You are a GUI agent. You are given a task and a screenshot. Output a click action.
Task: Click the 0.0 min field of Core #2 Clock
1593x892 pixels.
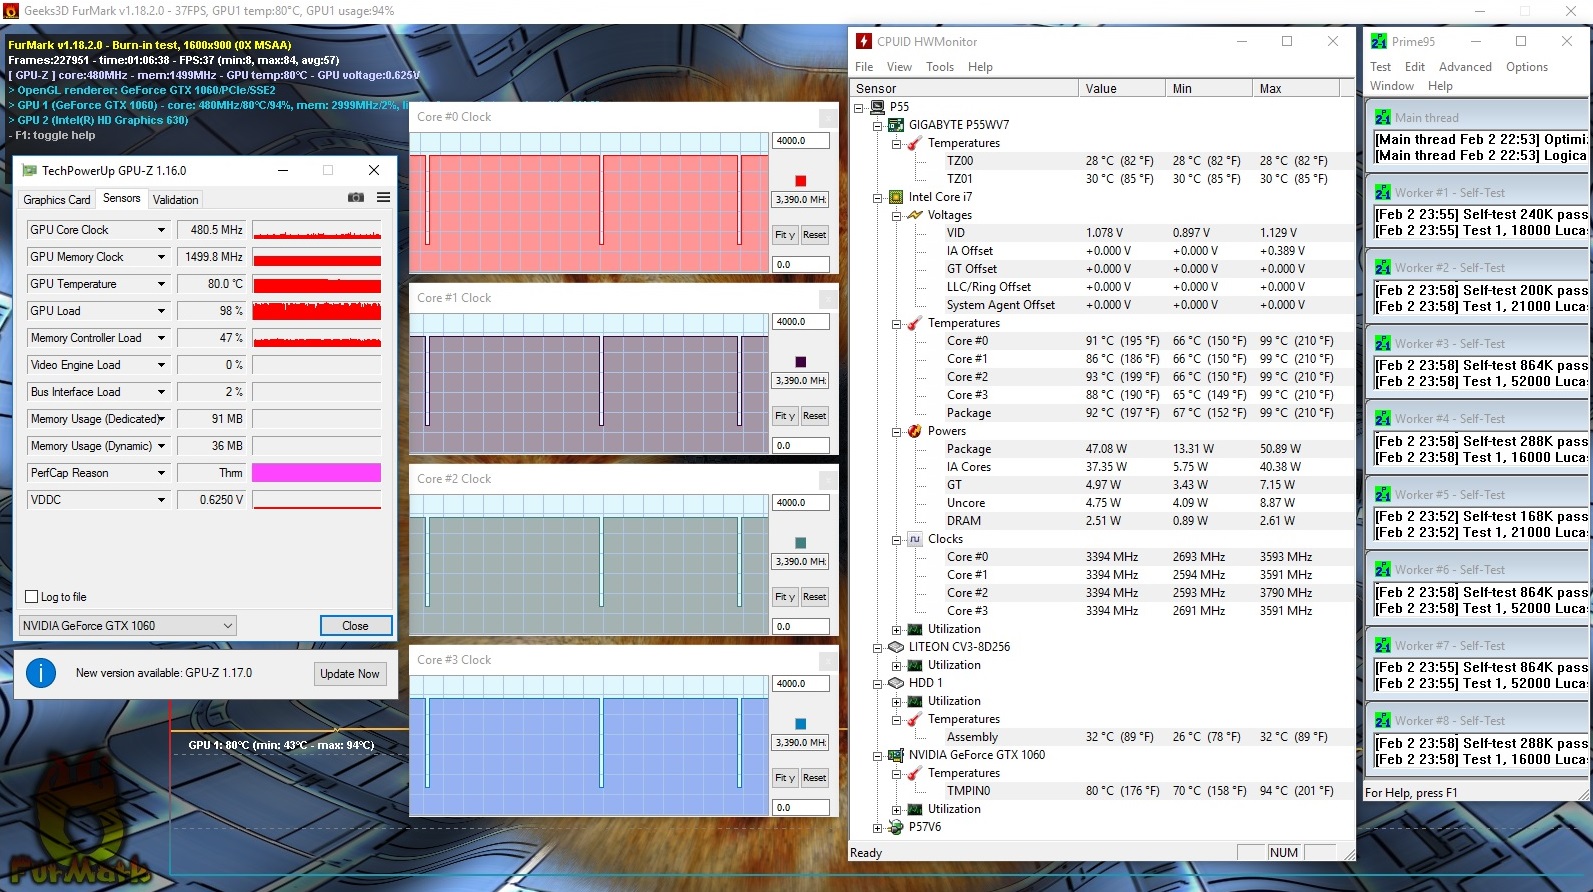tap(800, 627)
